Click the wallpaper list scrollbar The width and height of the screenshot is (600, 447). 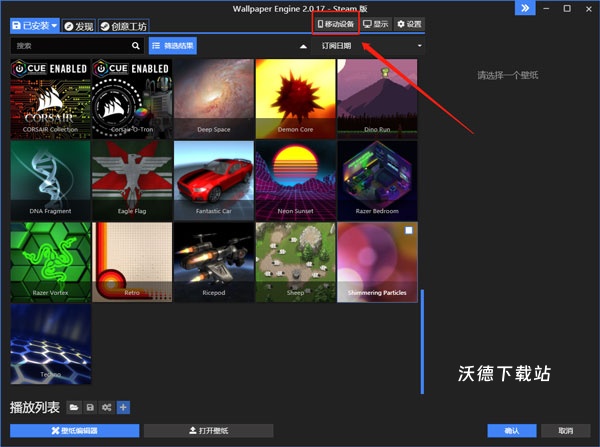(422, 341)
